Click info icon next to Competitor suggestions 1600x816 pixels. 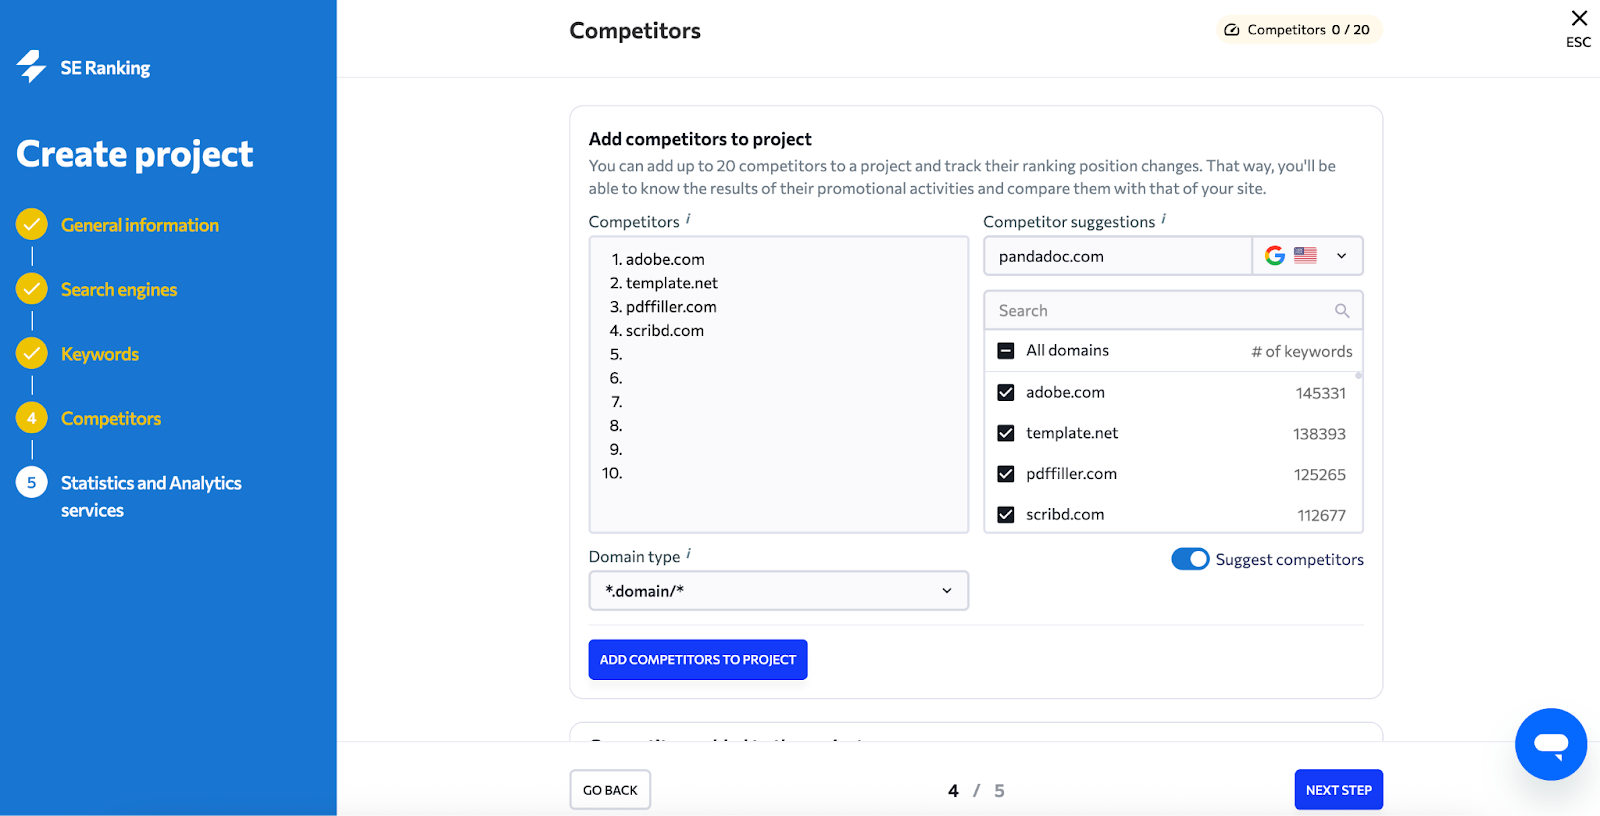point(1164,219)
